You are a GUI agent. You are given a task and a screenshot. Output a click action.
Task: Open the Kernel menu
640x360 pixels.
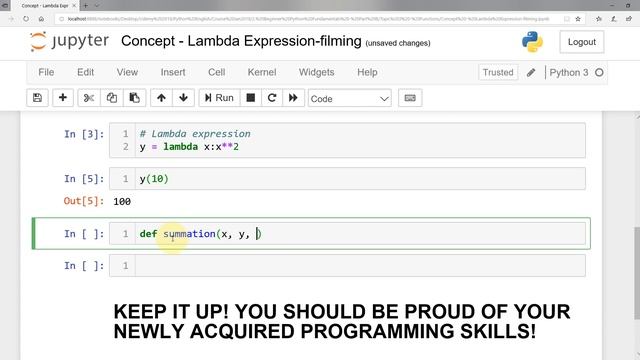point(262,72)
